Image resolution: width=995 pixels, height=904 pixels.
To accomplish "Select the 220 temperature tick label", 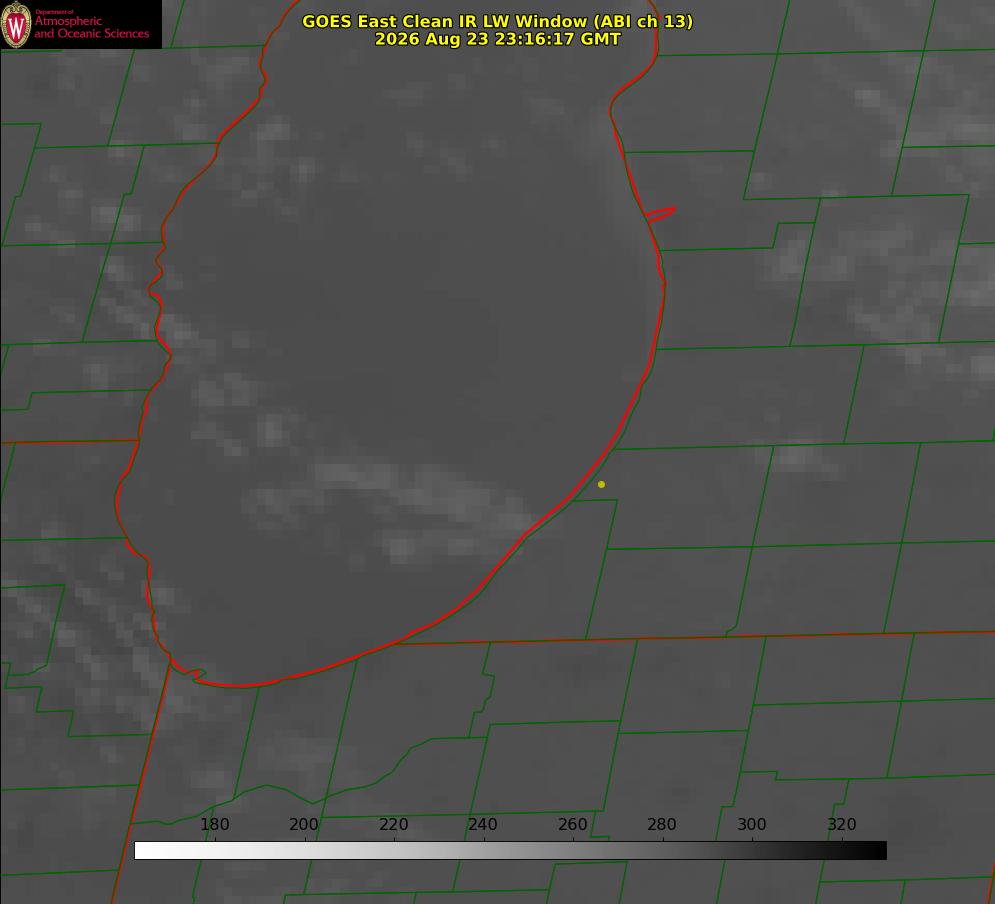I will click(x=393, y=824).
